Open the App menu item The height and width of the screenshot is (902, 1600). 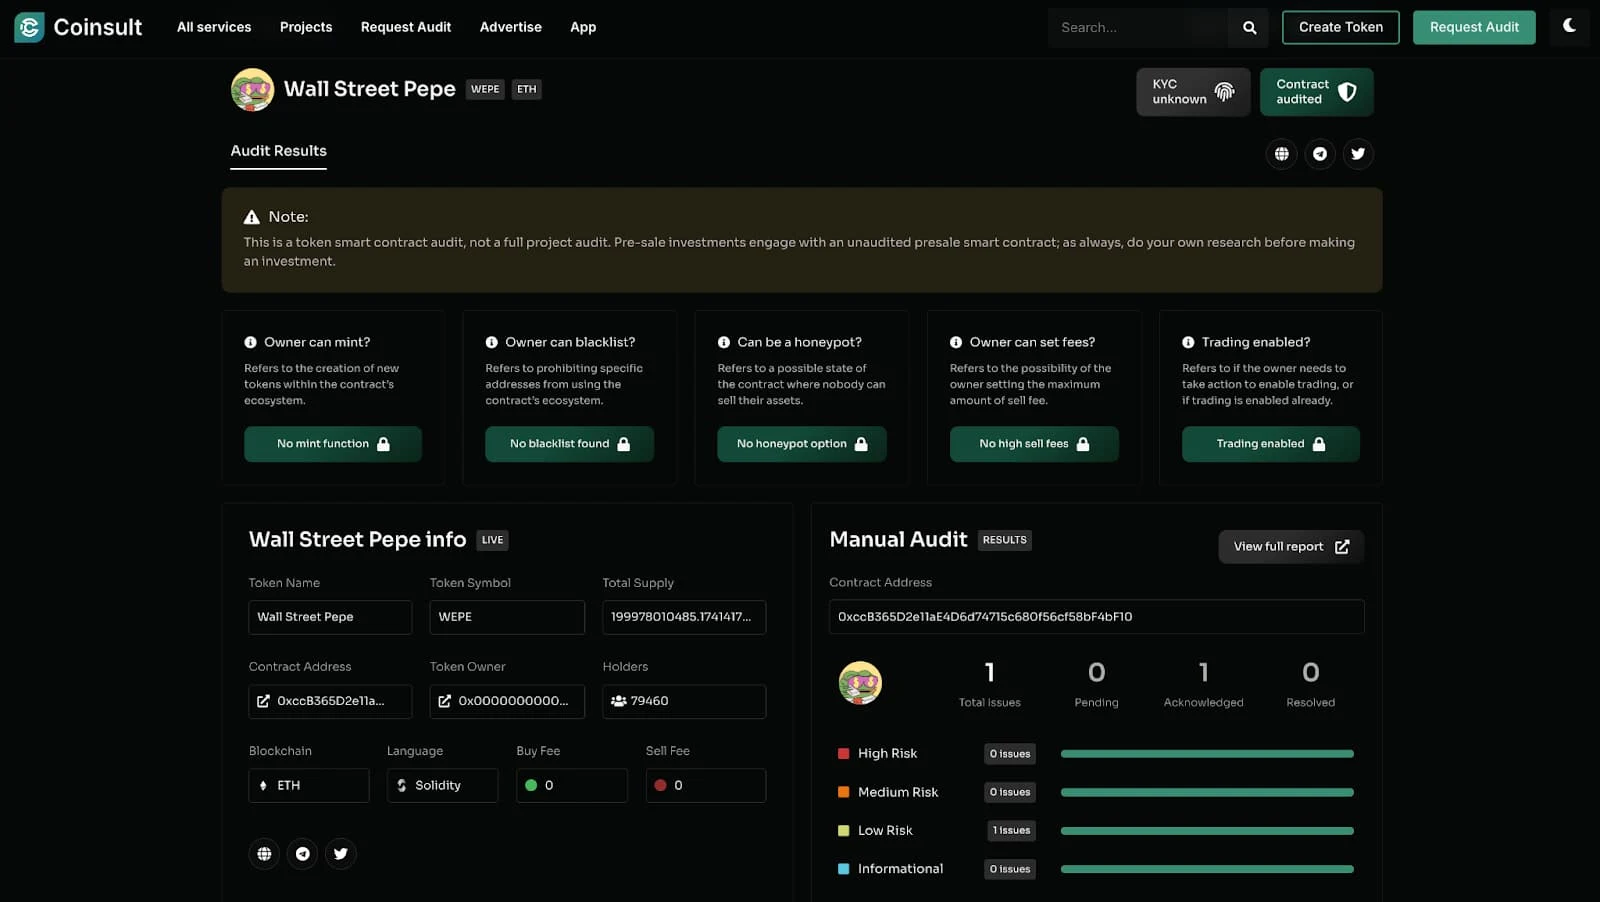coord(583,27)
